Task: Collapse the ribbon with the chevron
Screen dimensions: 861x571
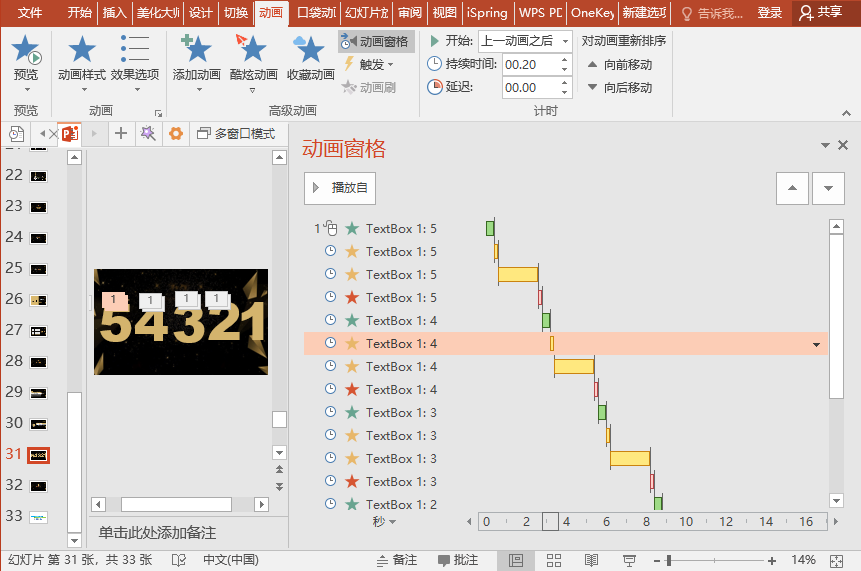Action: 846,113
